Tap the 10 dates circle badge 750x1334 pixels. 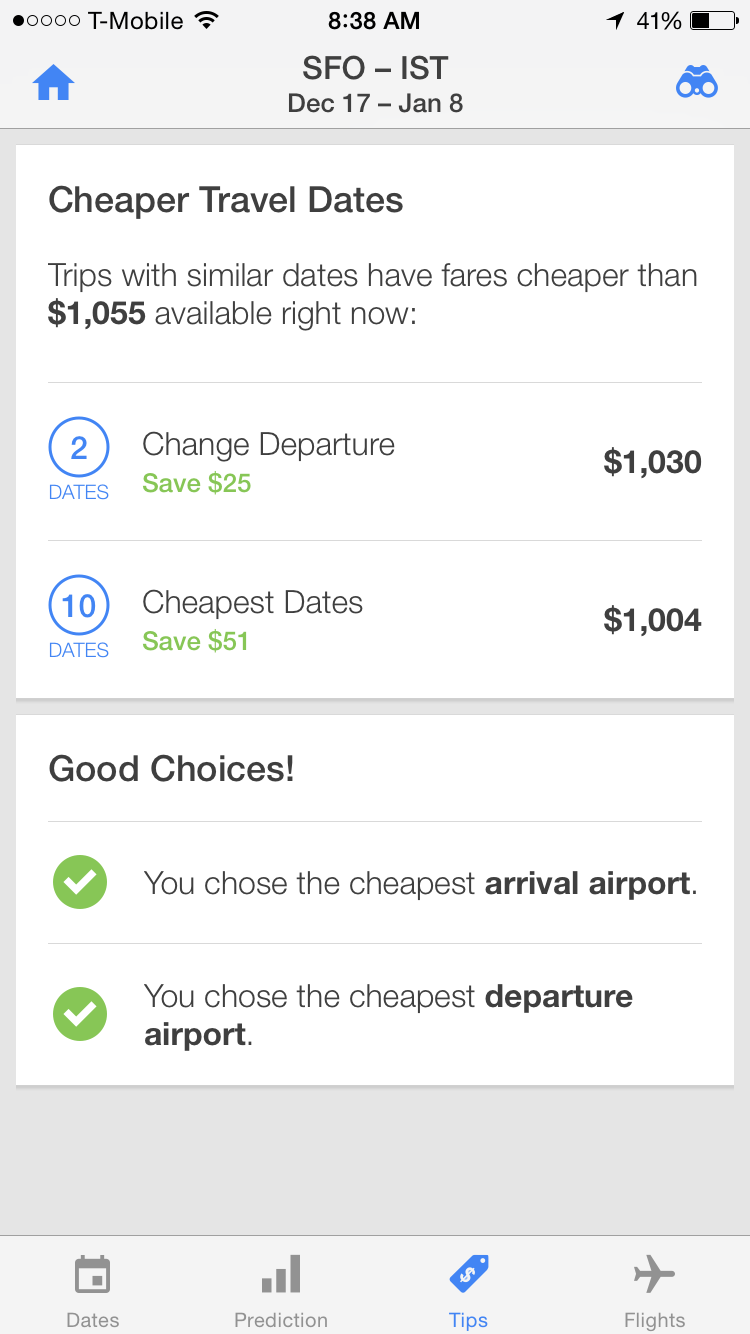pyautogui.click(x=79, y=605)
